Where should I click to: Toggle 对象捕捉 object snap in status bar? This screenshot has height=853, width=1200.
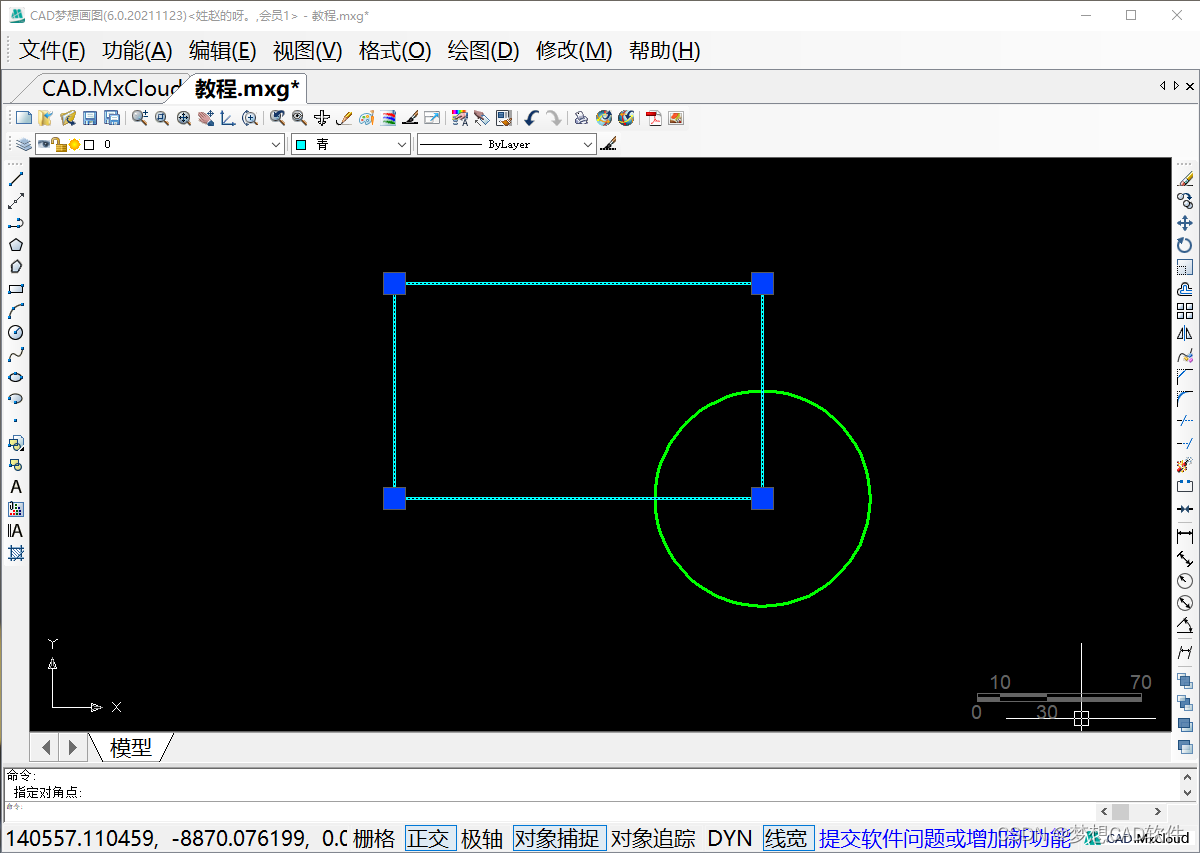click(560, 838)
